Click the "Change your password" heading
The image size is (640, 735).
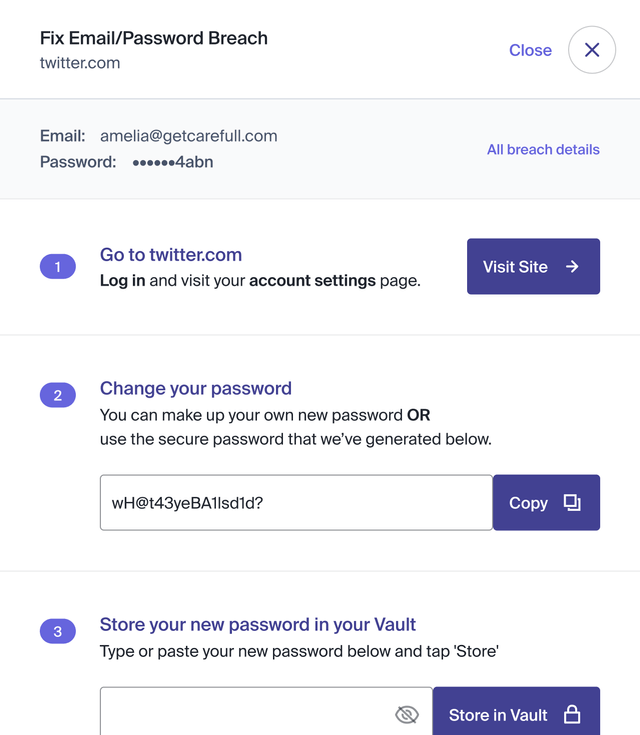click(196, 389)
